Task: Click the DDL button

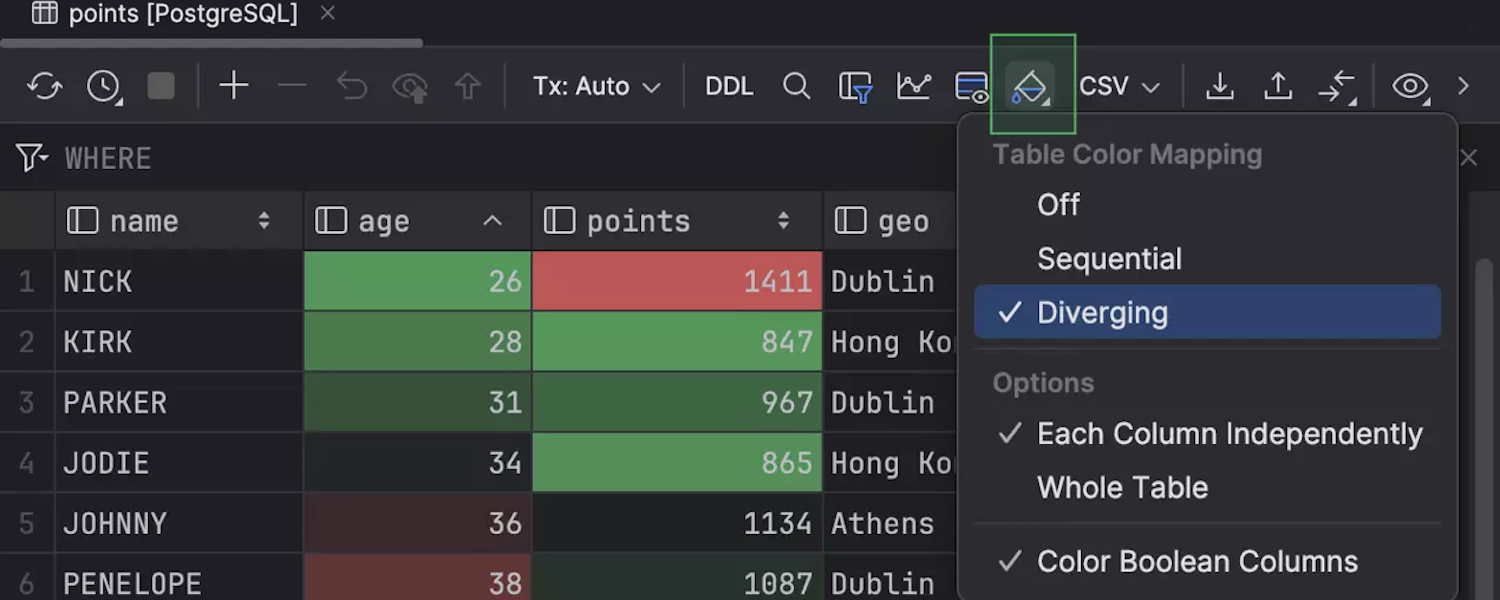Action: click(729, 86)
